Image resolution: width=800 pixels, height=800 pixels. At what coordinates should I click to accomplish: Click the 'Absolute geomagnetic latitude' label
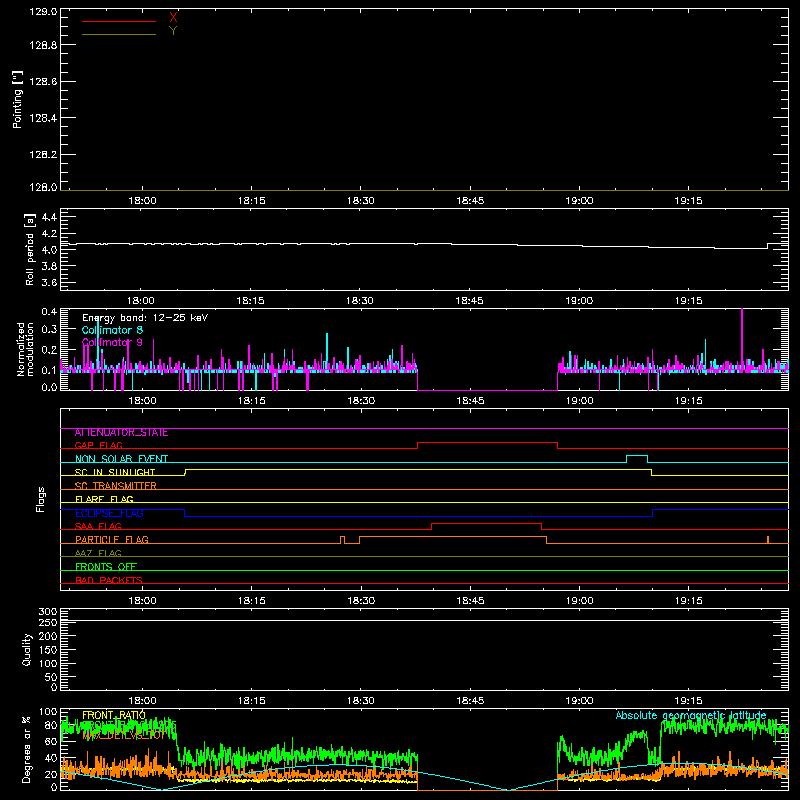pyautogui.click(x=691, y=715)
